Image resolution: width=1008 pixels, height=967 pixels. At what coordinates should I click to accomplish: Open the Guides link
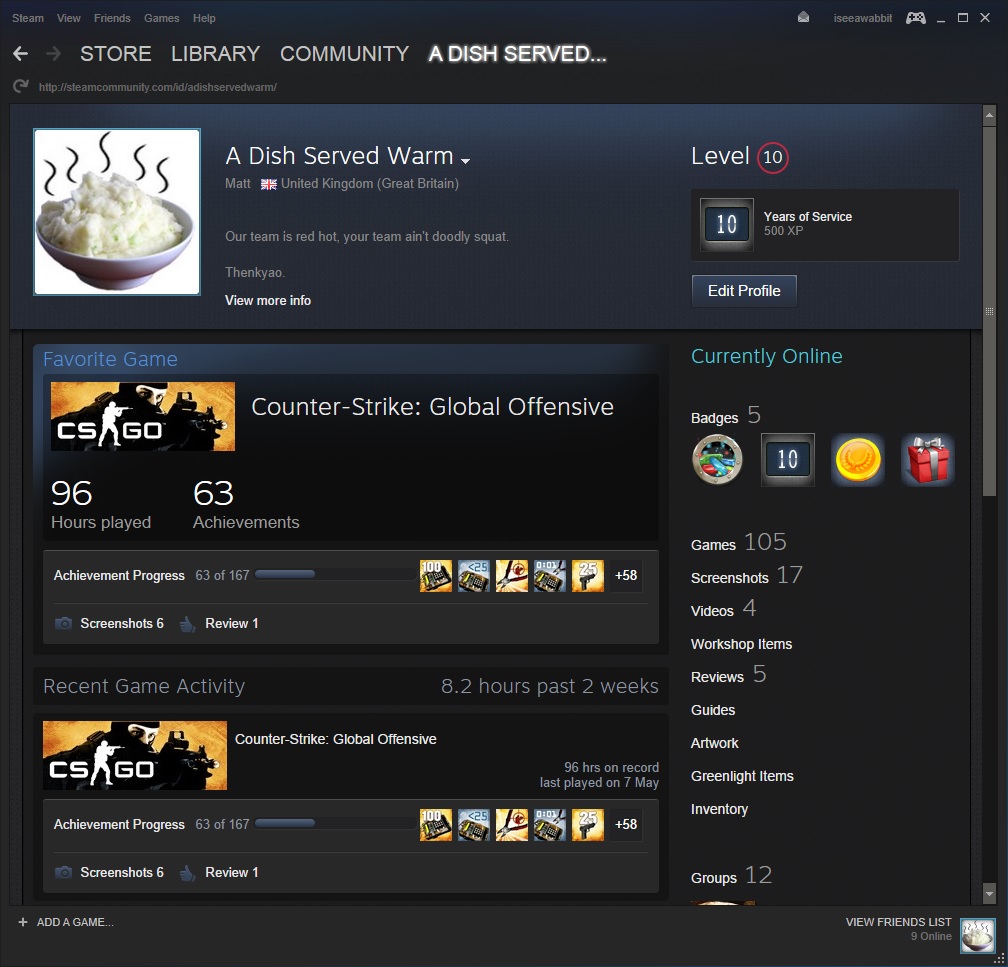(x=713, y=710)
